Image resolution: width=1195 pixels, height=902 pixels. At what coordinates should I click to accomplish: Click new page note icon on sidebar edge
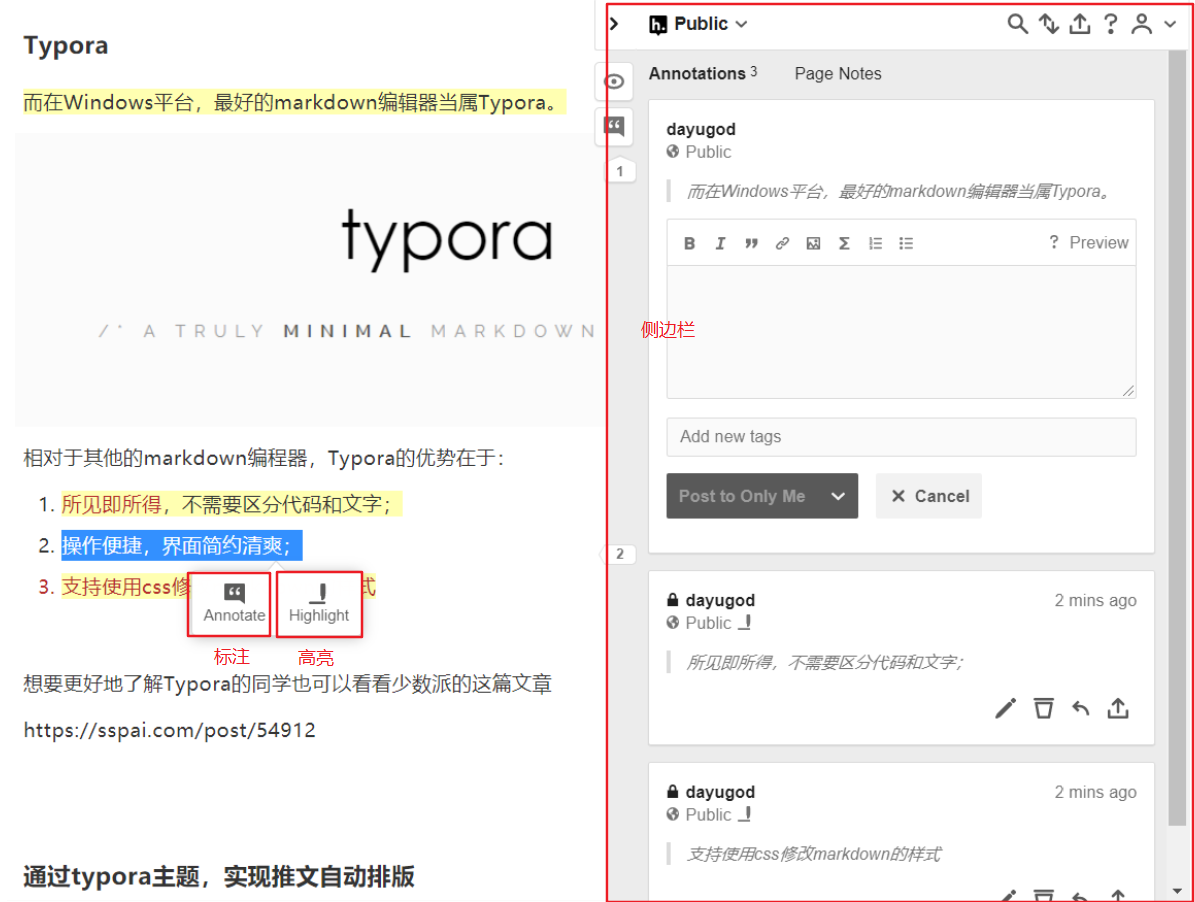point(614,126)
